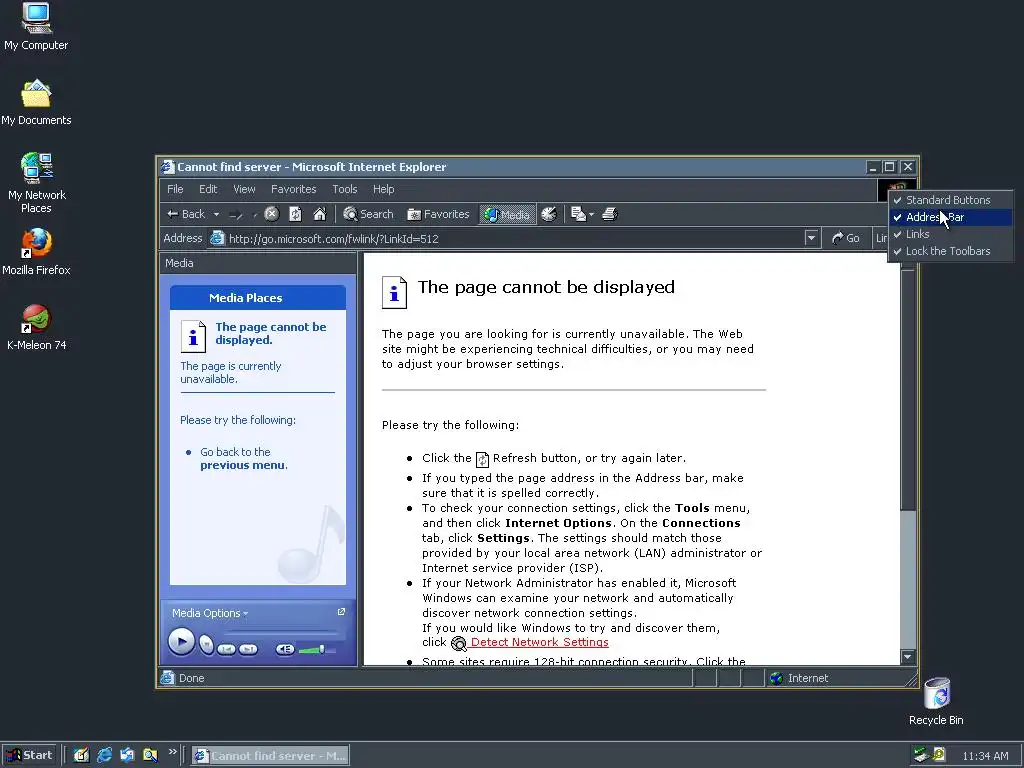The width and height of the screenshot is (1024, 768).
Task: Open the Tools menu
Action: point(344,189)
